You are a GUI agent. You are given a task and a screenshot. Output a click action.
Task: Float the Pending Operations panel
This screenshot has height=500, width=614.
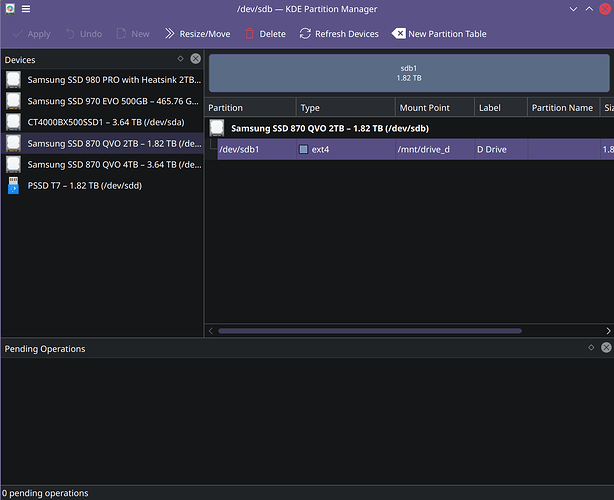[x=591, y=347]
